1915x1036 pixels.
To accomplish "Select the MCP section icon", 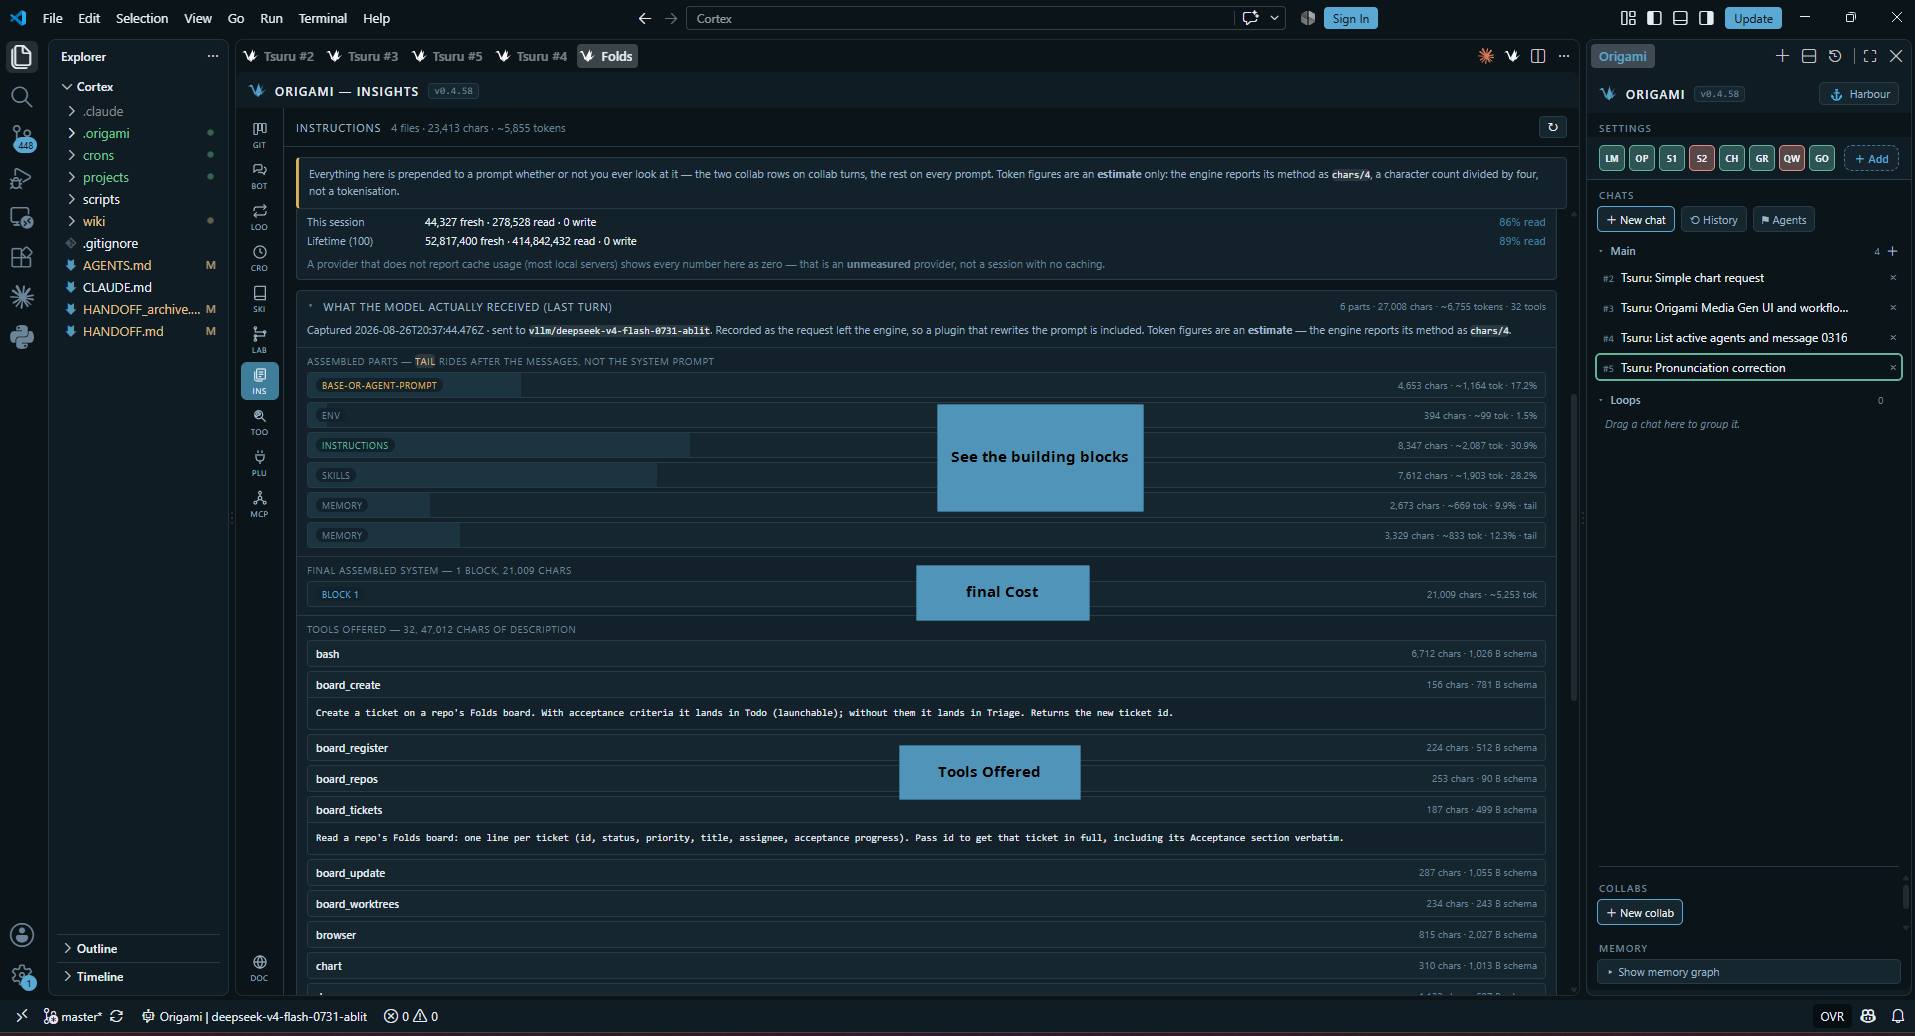I will 259,504.
